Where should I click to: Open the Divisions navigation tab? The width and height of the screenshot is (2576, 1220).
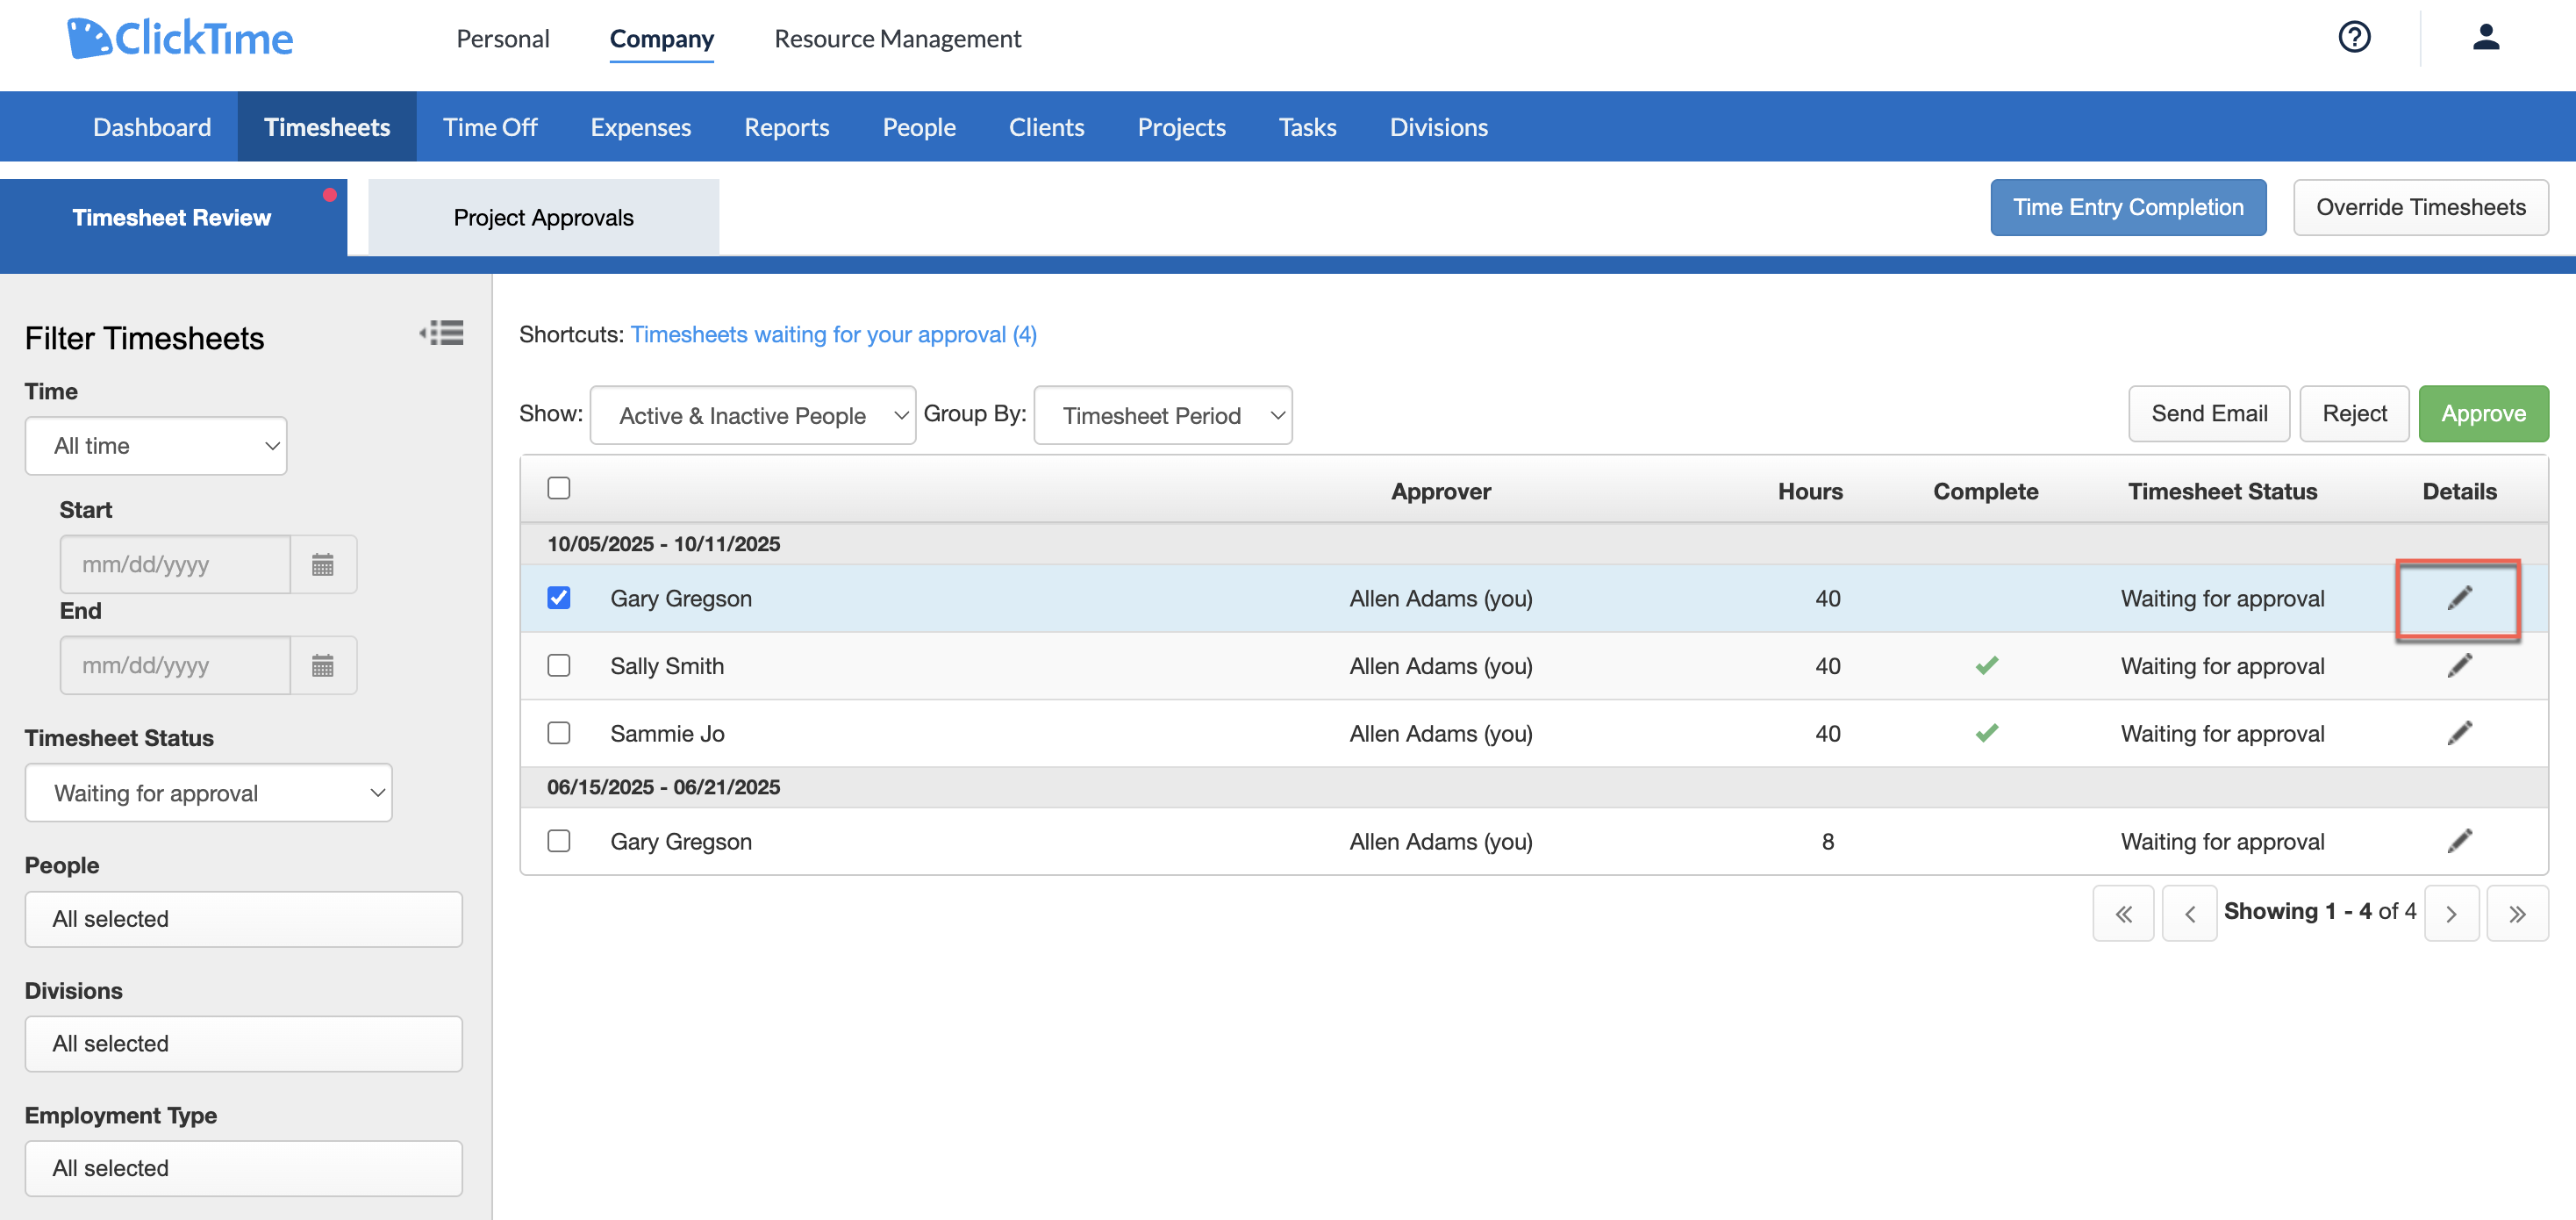pyautogui.click(x=1438, y=127)
